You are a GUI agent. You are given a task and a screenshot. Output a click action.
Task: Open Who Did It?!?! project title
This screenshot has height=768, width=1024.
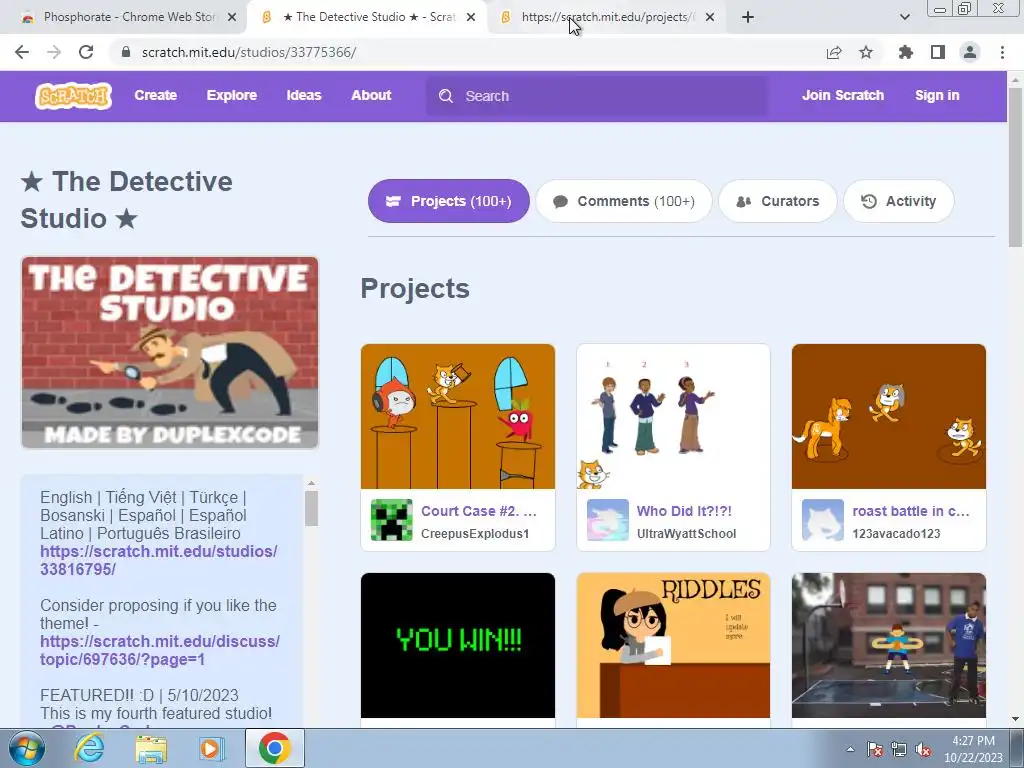(x=684, y=511)
